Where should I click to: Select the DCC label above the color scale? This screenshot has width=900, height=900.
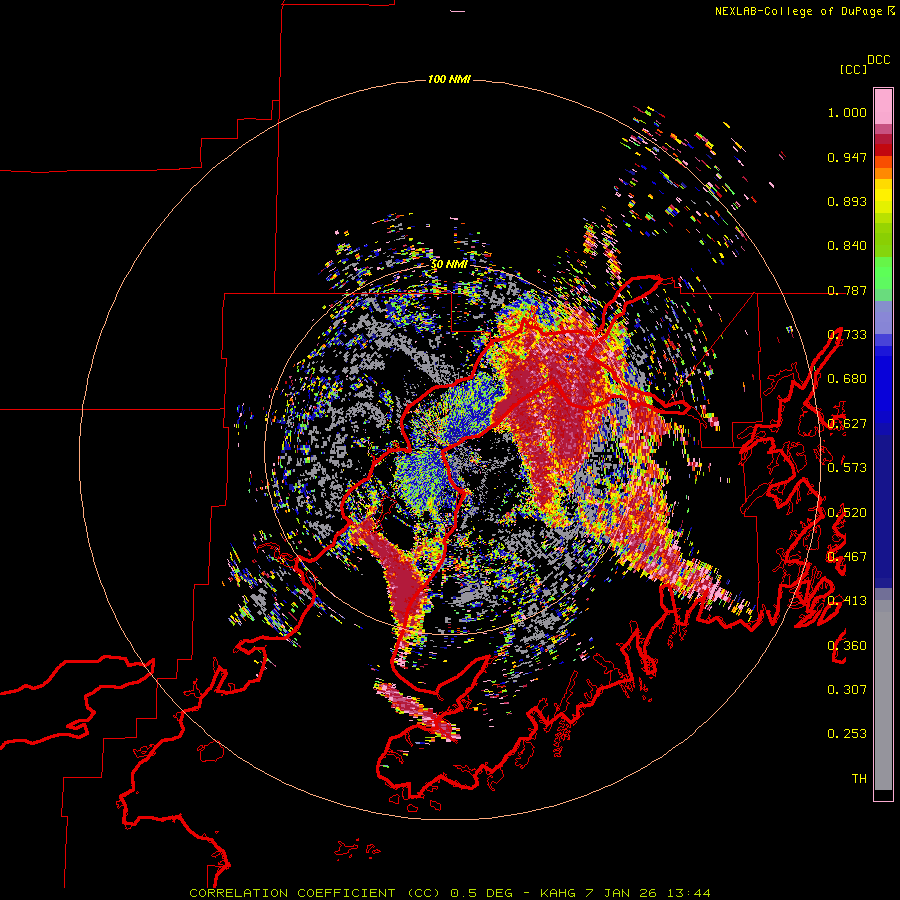pyautogui.click(x=878, y=60)
